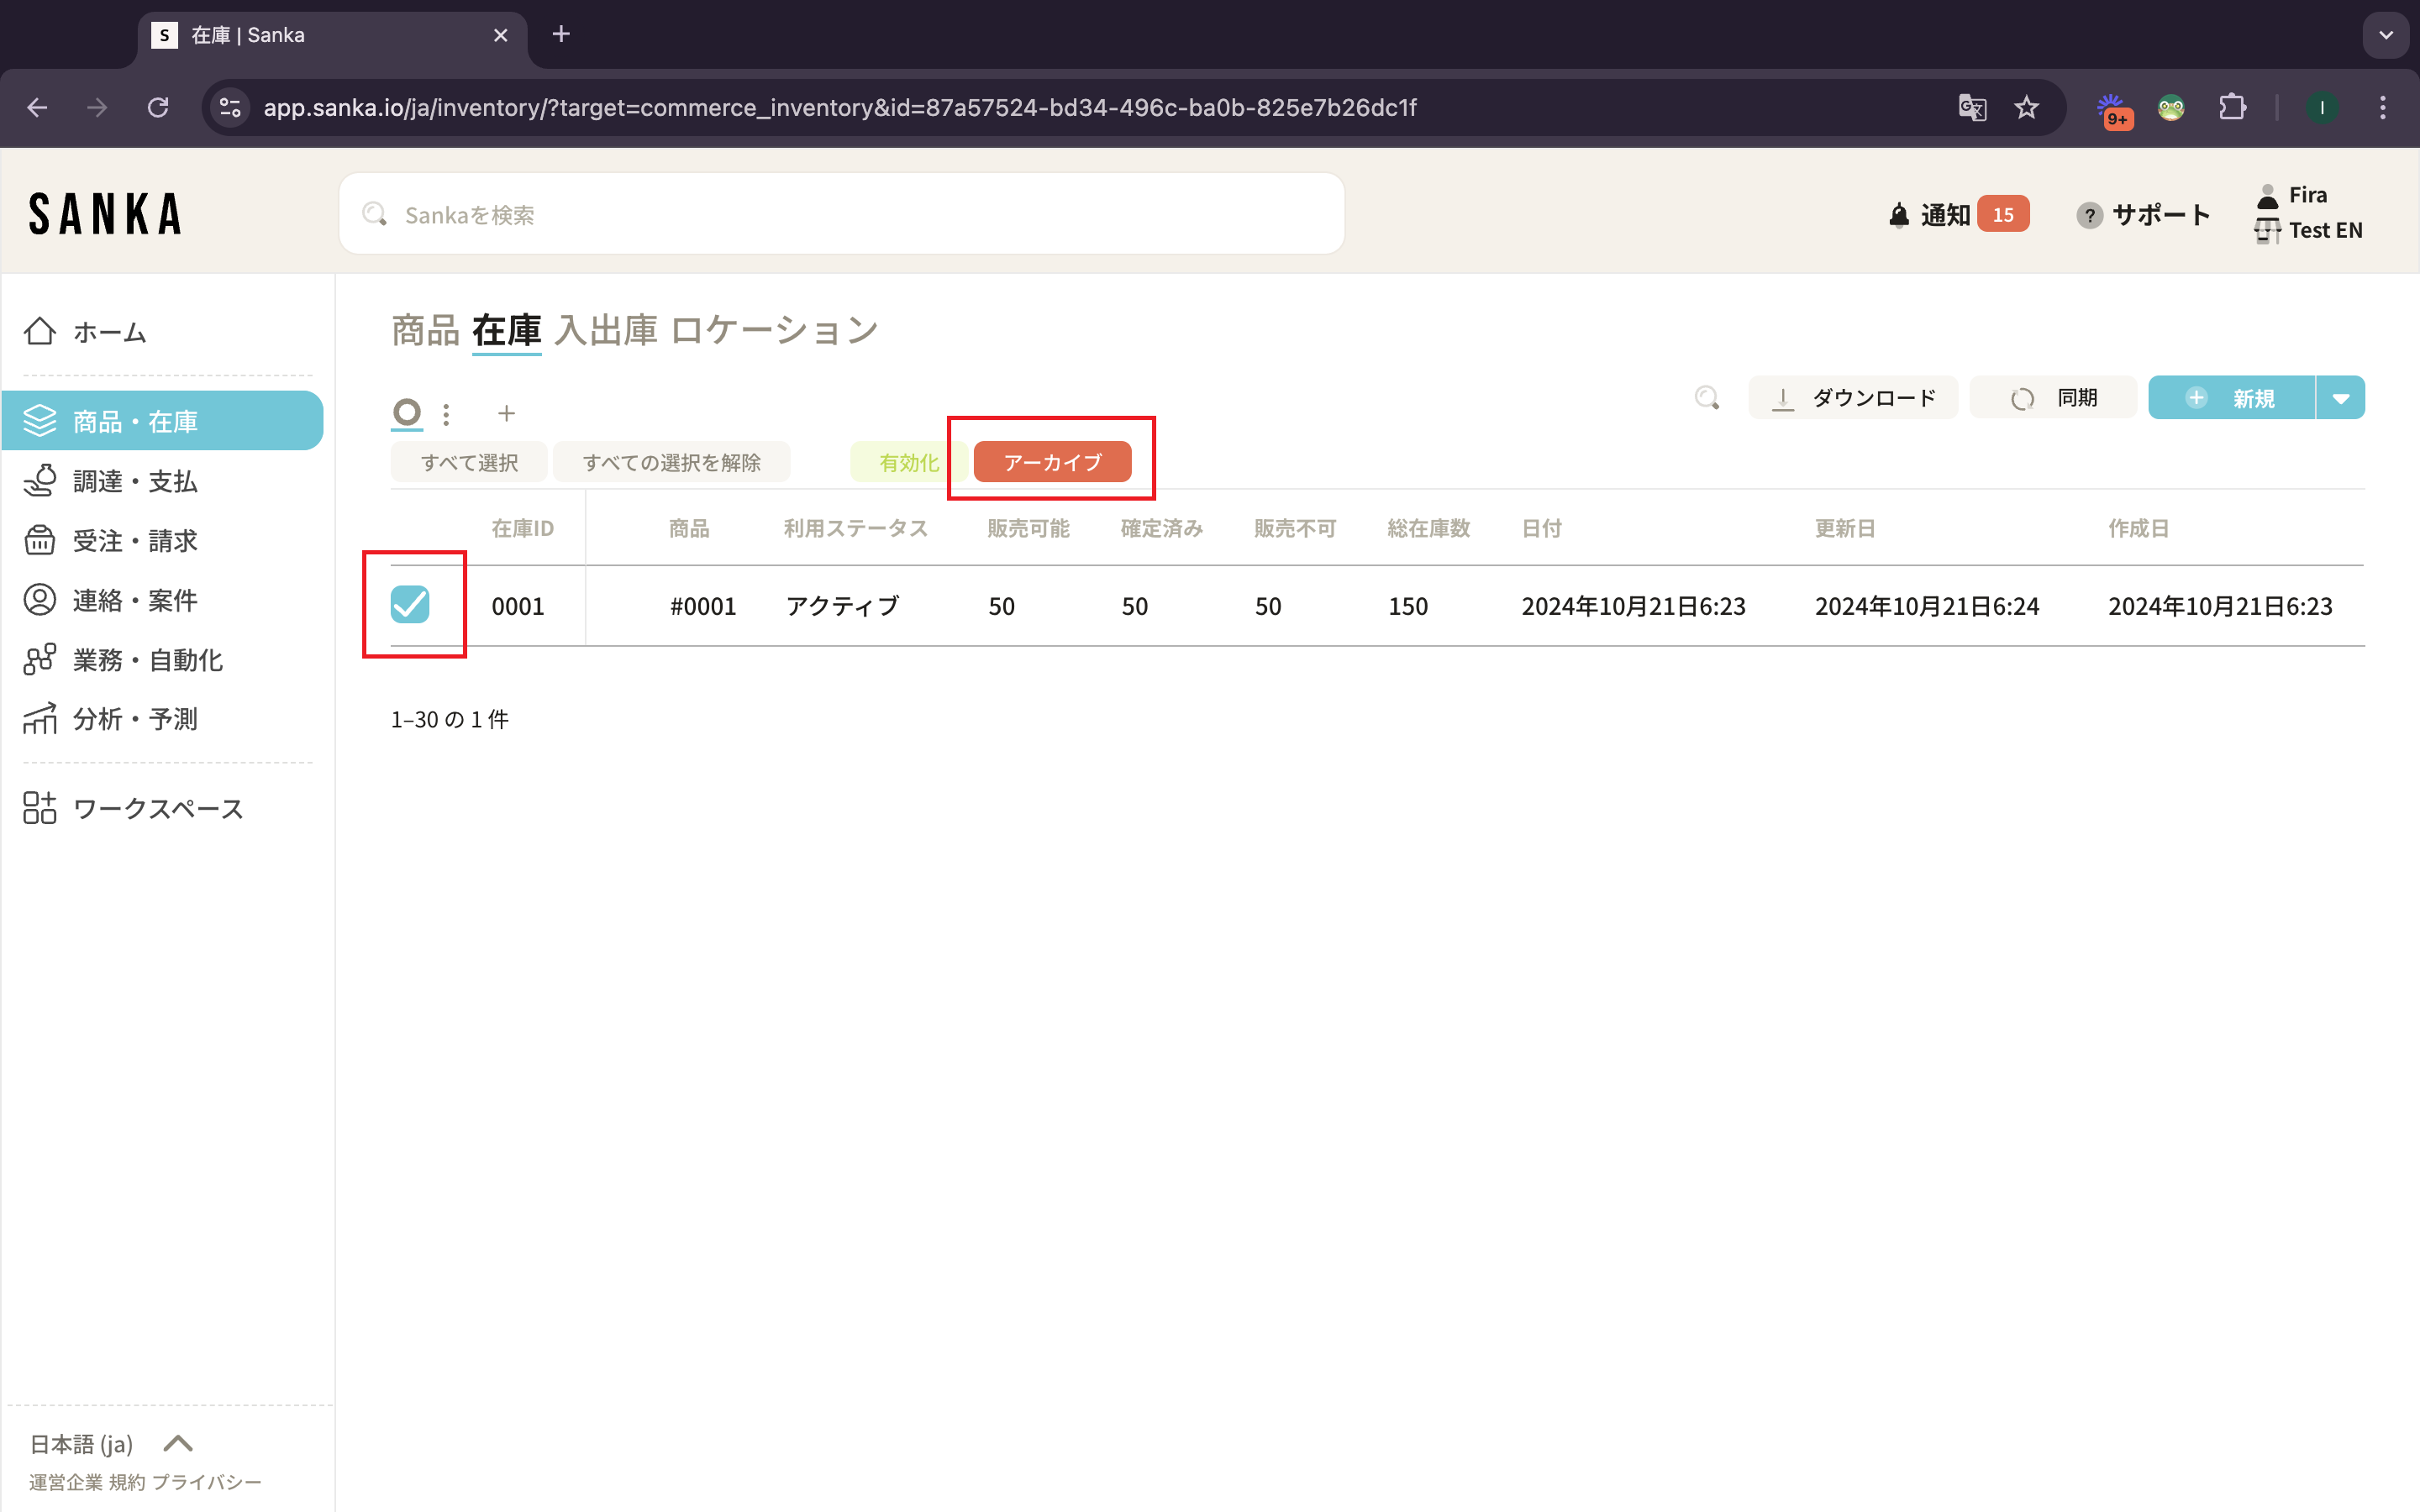This screenshot has width=2420, height=1512.
Task: Click the browser bookmark star icon
Action: click(2026, 107)
